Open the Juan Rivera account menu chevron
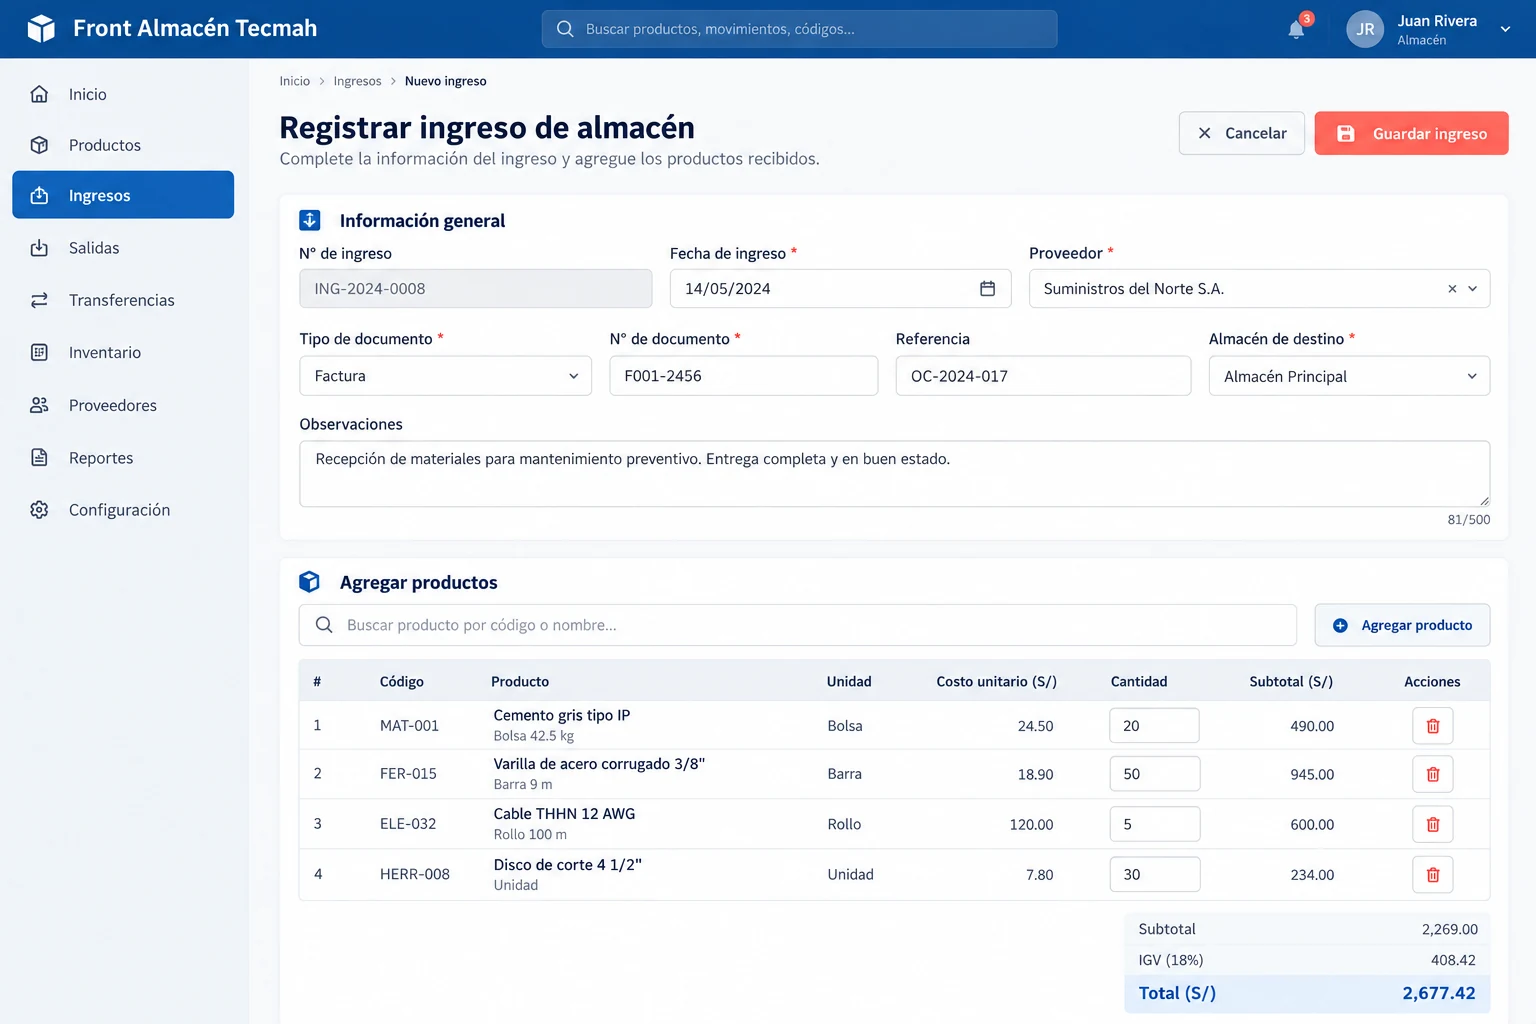 1505,29
